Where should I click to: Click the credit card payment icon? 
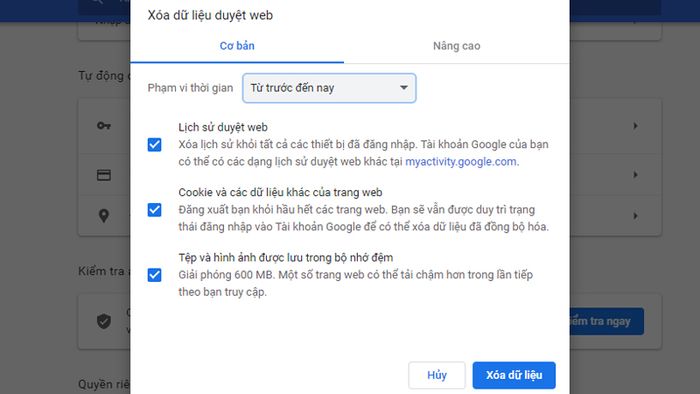point(104,175)
